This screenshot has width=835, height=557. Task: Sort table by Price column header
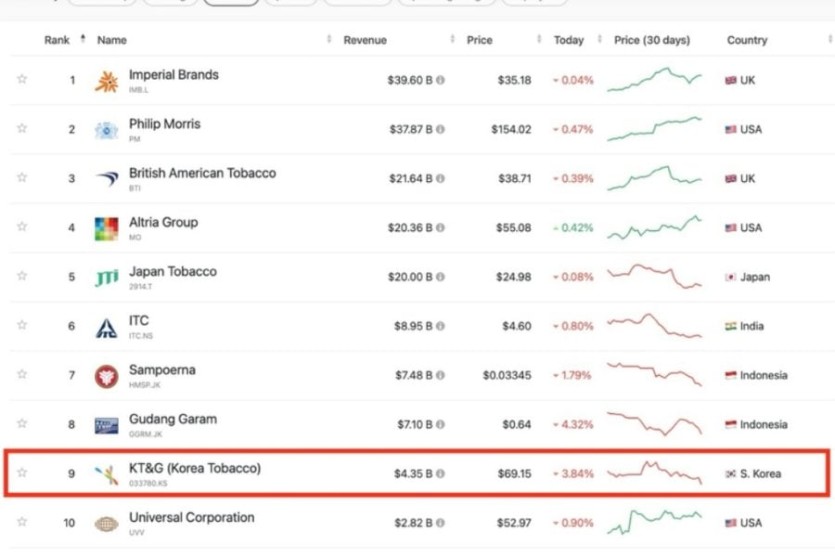click(x=479, y=40)
